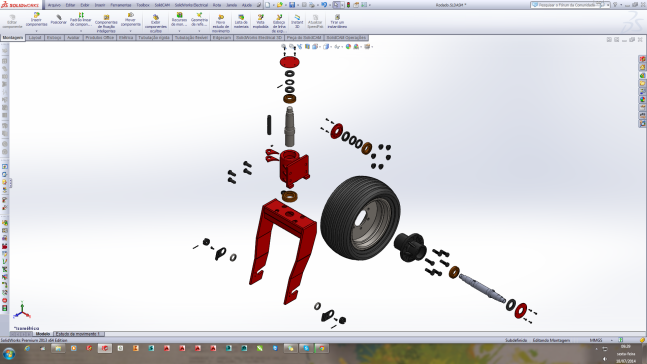This screenshot has width=647, height=364.
Task: Click Apply scene icon
Action: [x=357, y=47]
